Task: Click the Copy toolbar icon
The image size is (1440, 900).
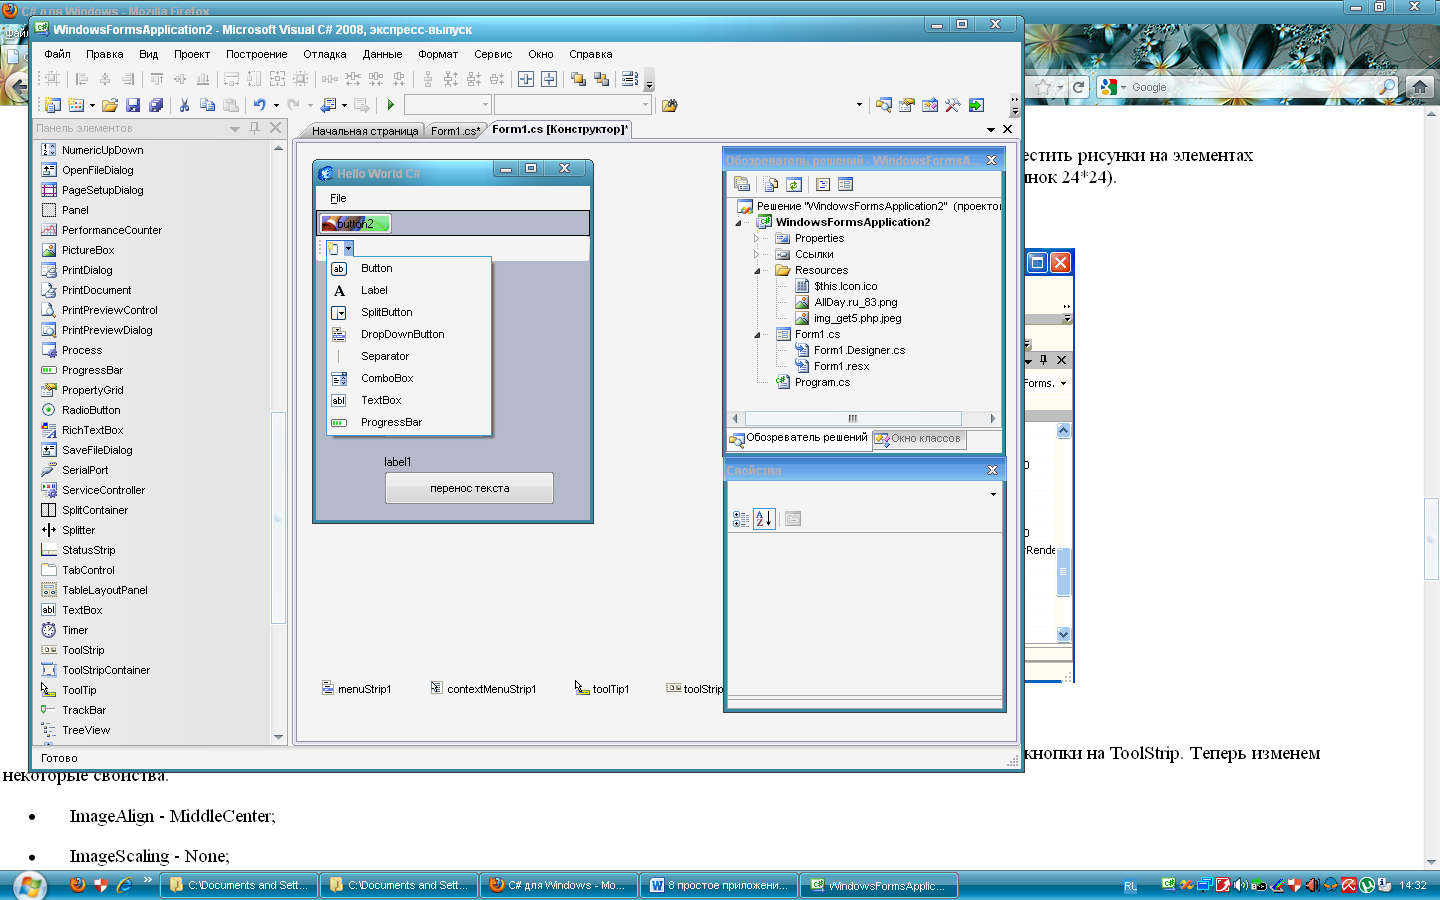Action: point(207,105)
